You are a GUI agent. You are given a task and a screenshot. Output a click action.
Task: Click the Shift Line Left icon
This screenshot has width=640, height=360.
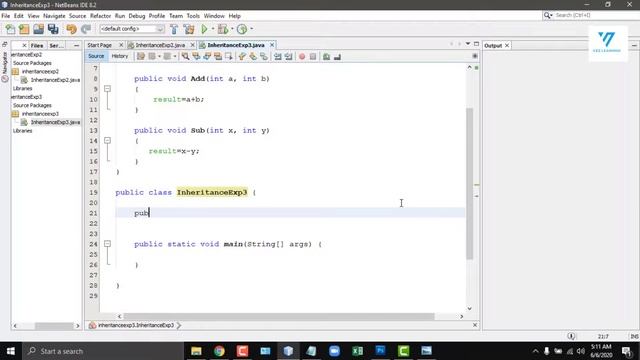click(x=278, y=57)
